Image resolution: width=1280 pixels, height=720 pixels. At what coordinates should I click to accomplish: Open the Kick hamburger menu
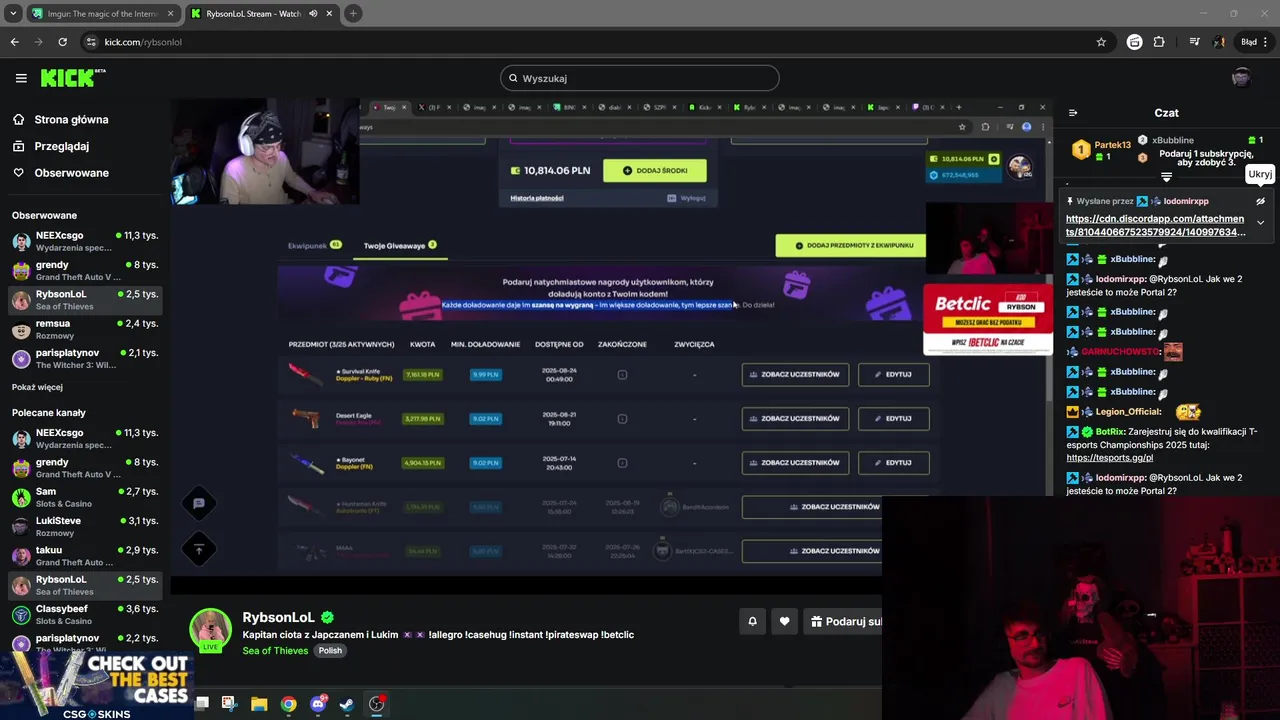coord(21,78)
